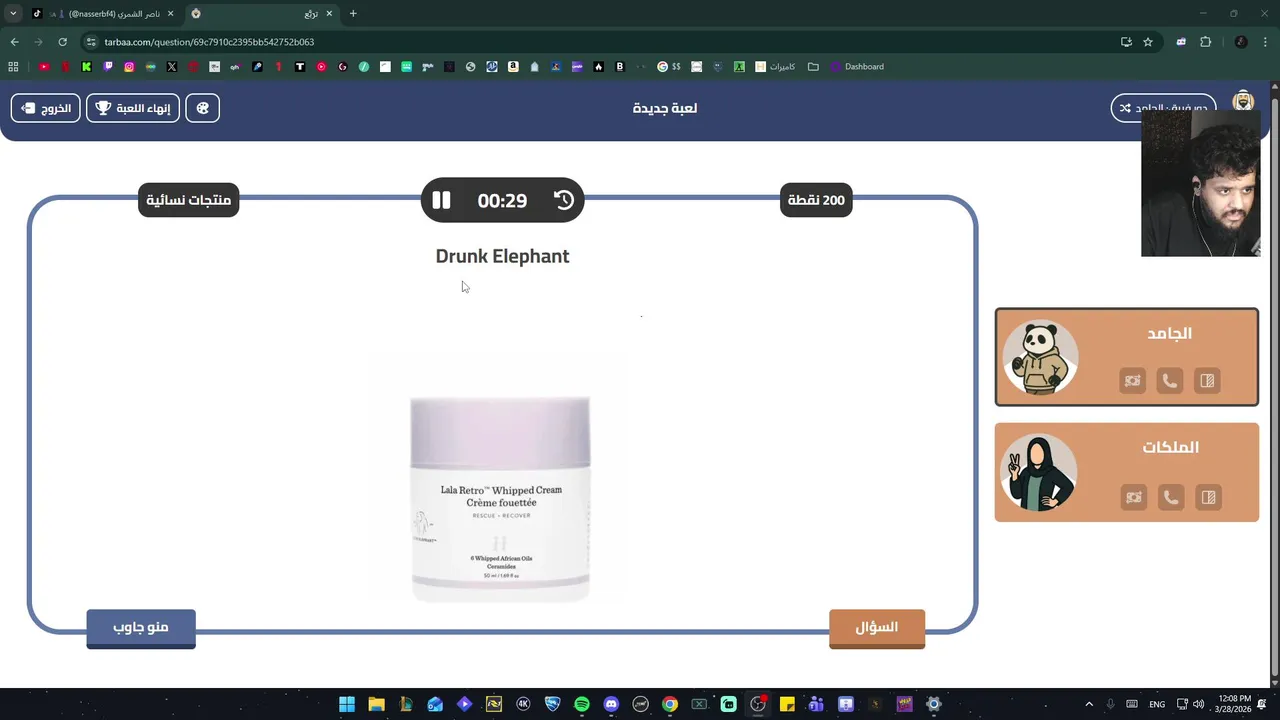Expand the tab search dropdown
Image resolution: width=1280 pixels, height=720 pixels.
(13, 14)
